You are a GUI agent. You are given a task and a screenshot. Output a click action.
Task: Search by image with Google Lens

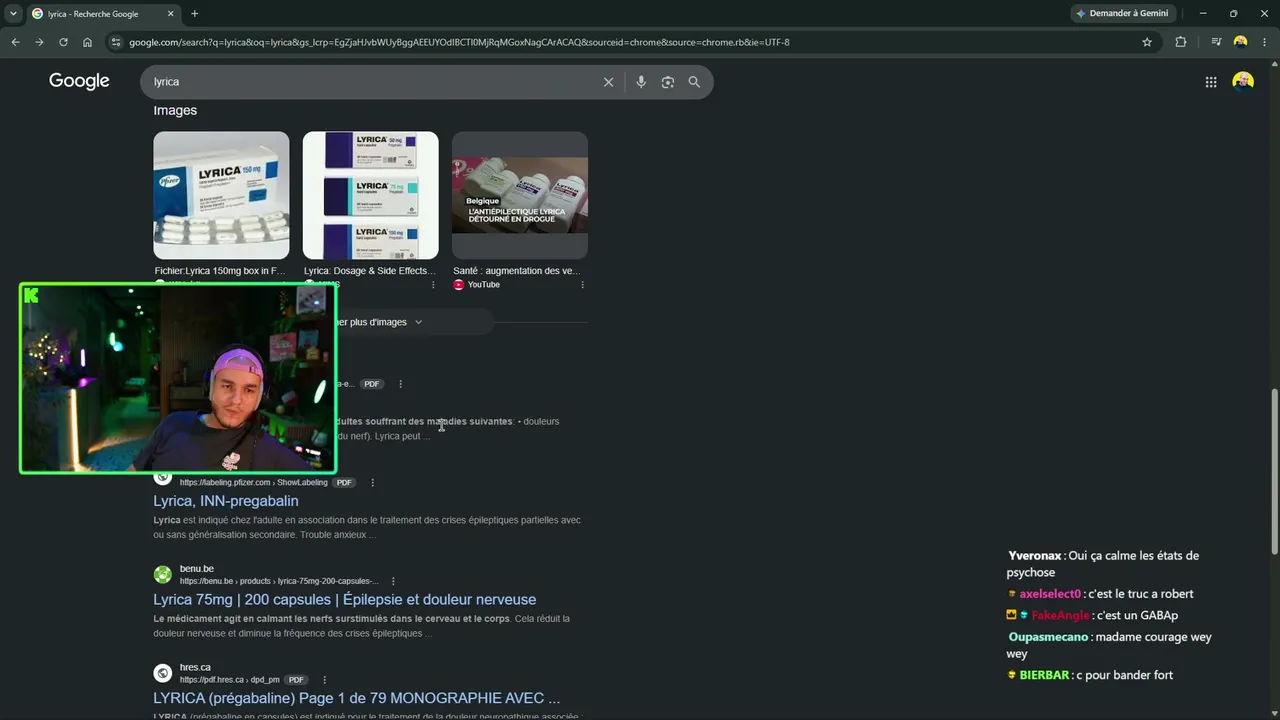pos(668,82)
